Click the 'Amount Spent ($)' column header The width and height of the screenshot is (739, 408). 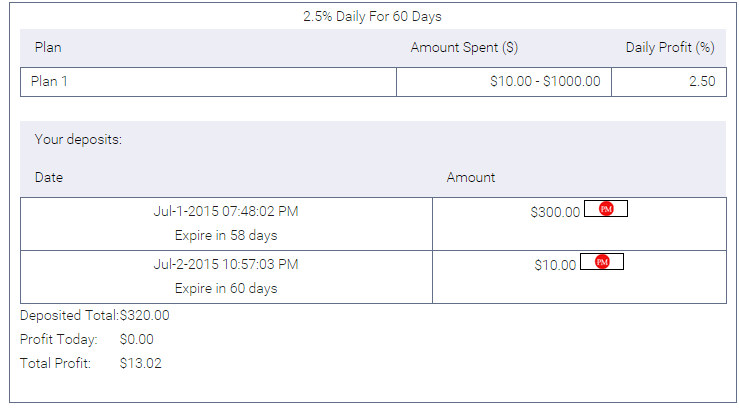[x=464, y=47]
